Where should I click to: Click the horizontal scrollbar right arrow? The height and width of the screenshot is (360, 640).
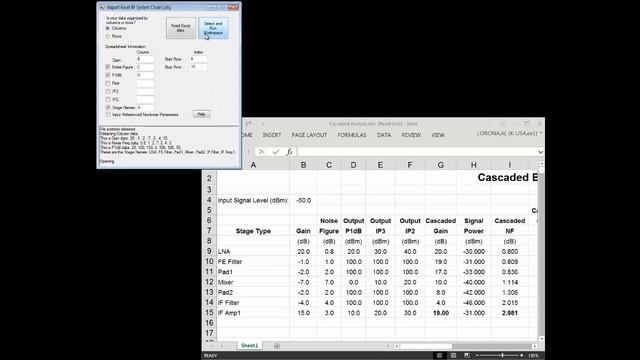click(x=534, y=346)
